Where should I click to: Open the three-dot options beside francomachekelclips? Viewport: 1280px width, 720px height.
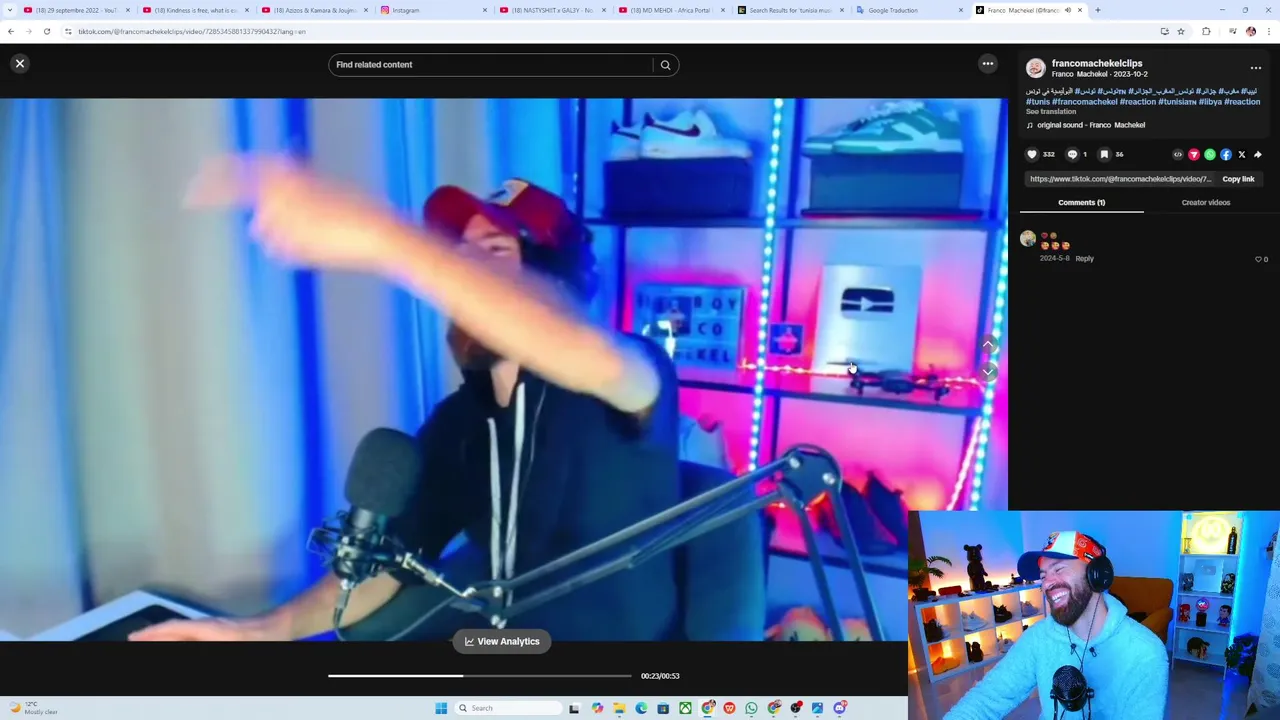tap(1256, 68)
